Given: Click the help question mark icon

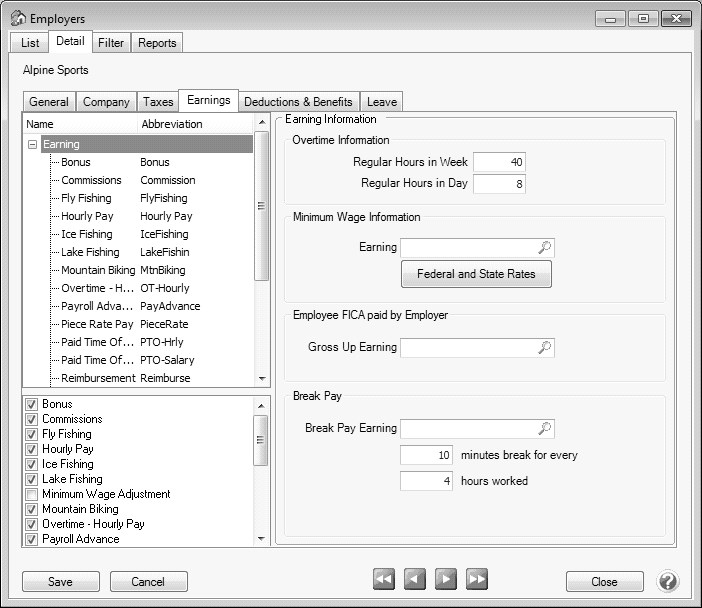Looking at the screenshot, I should coord(668,581).
